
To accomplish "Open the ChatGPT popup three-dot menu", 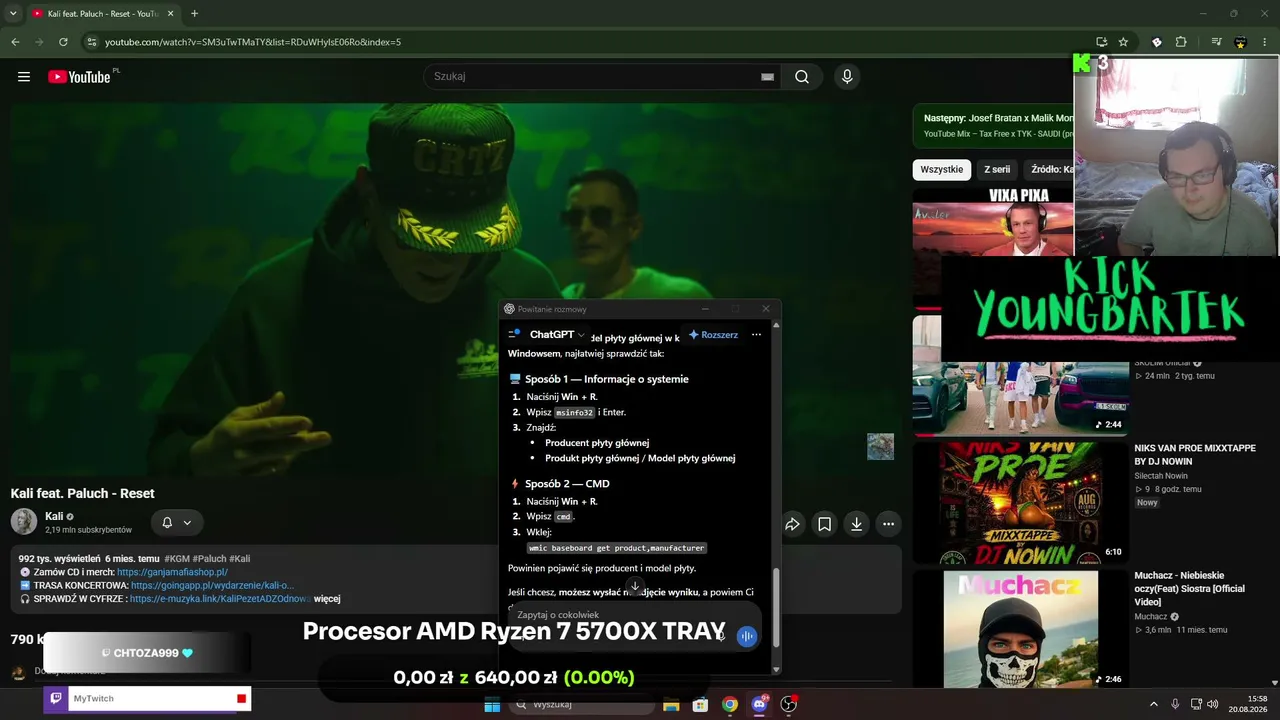I will (756, 335).
